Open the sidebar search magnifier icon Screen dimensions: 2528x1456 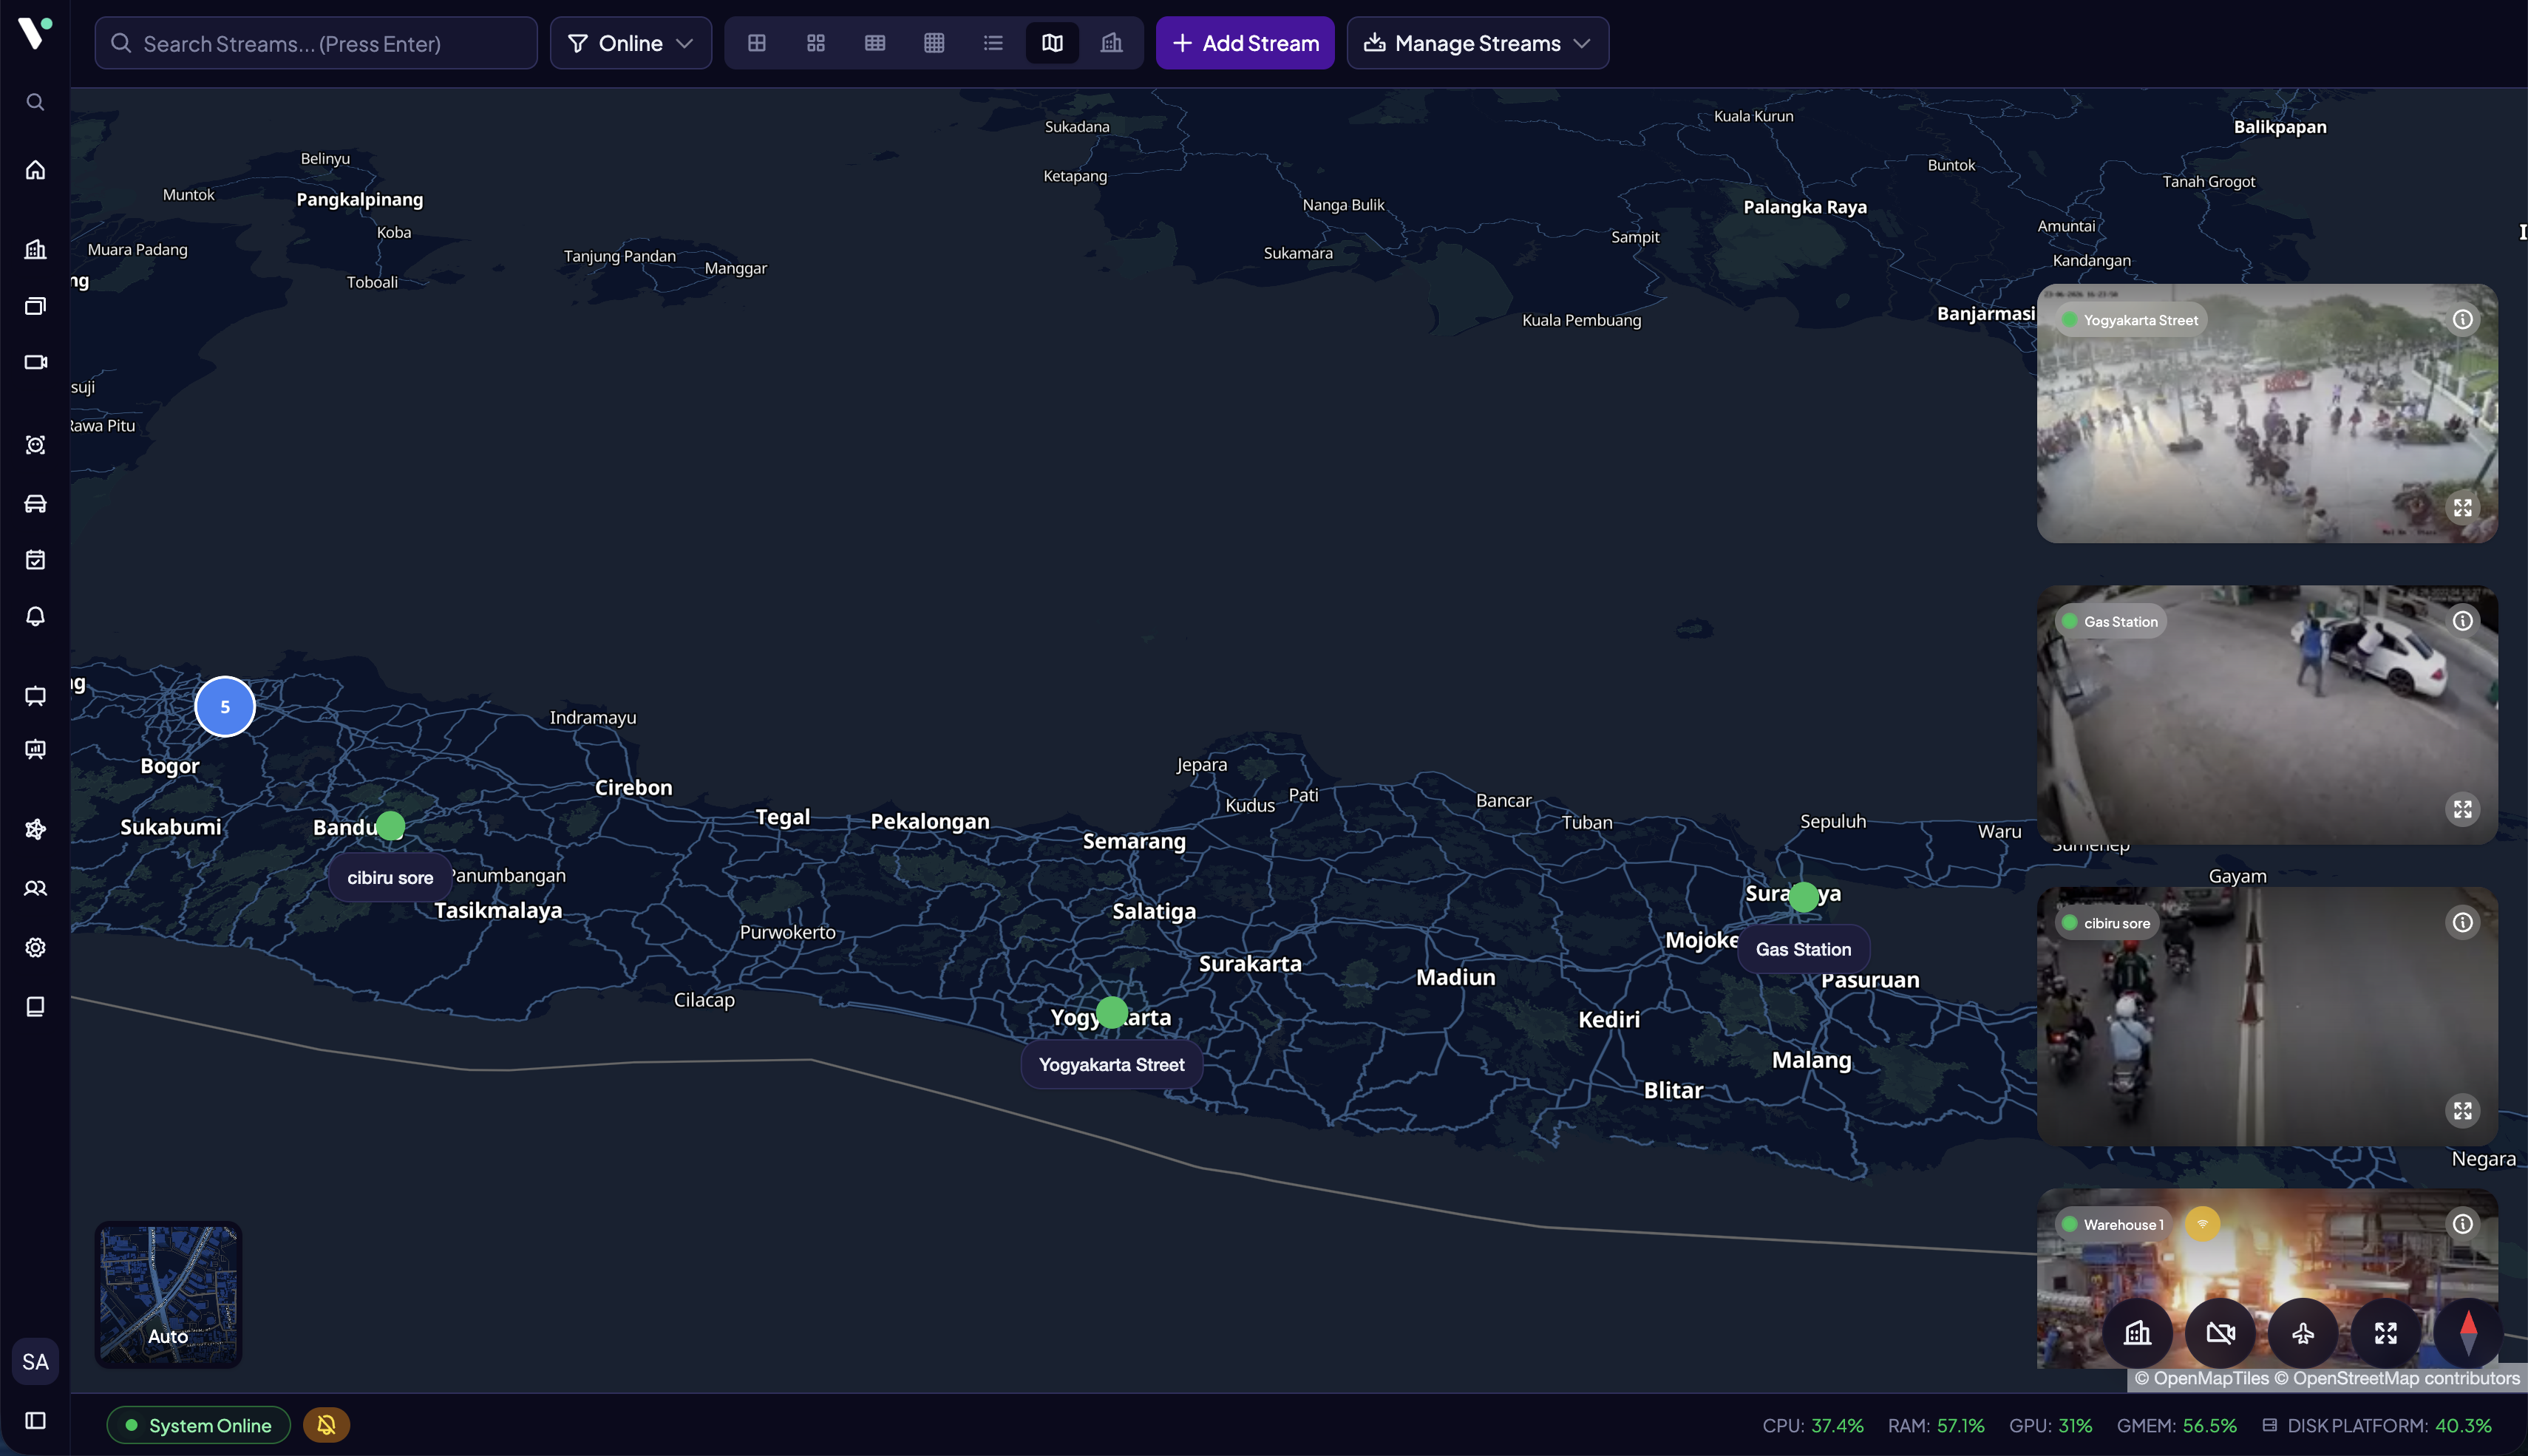35,102
